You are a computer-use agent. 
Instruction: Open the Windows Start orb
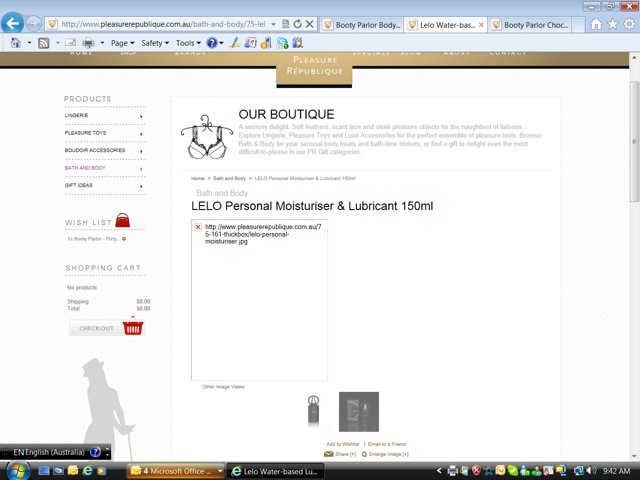click(16, 471)
